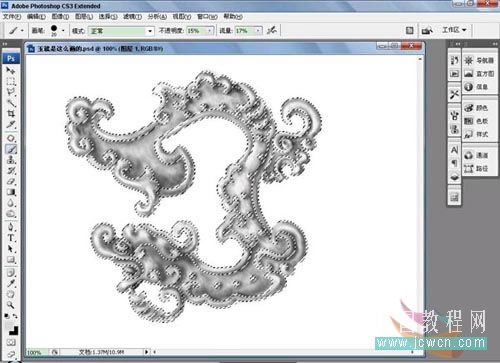Select the Shape tool
500x363 pixels.
click(11, 259)
